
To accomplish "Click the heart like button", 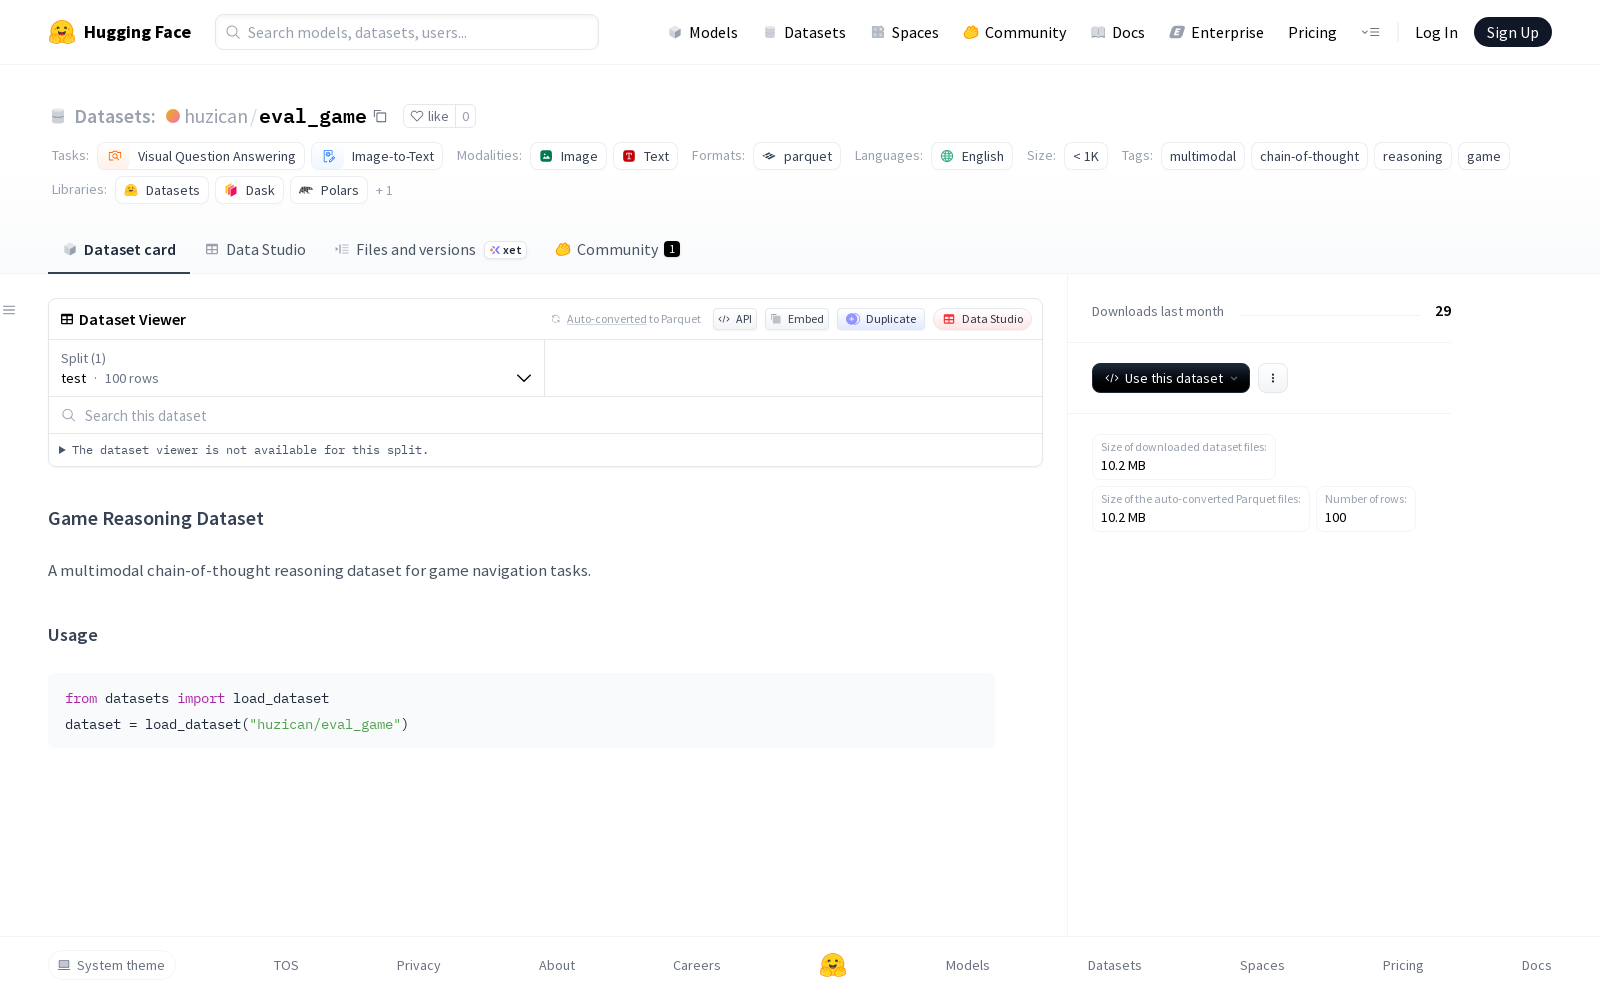I will pos(429,116).
